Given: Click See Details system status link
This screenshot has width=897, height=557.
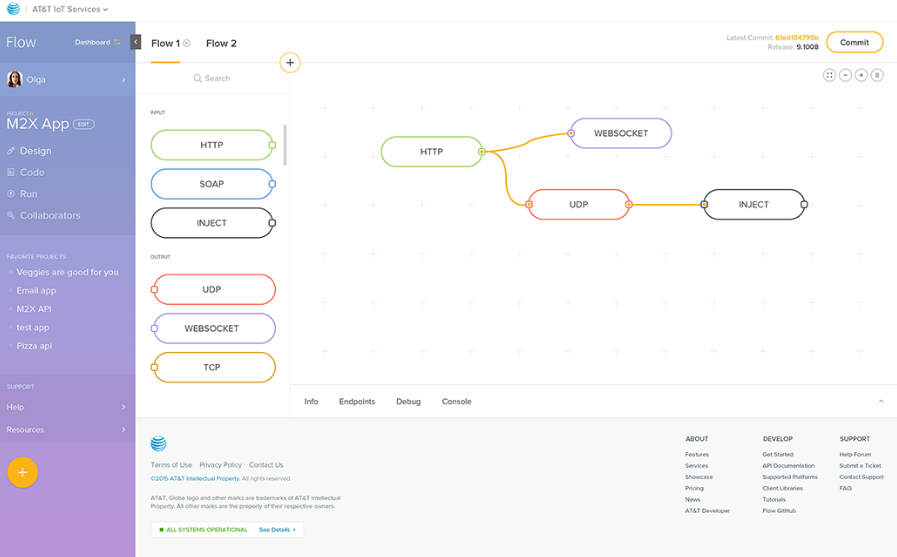Looking at the screenshot, I should (277, 530).
